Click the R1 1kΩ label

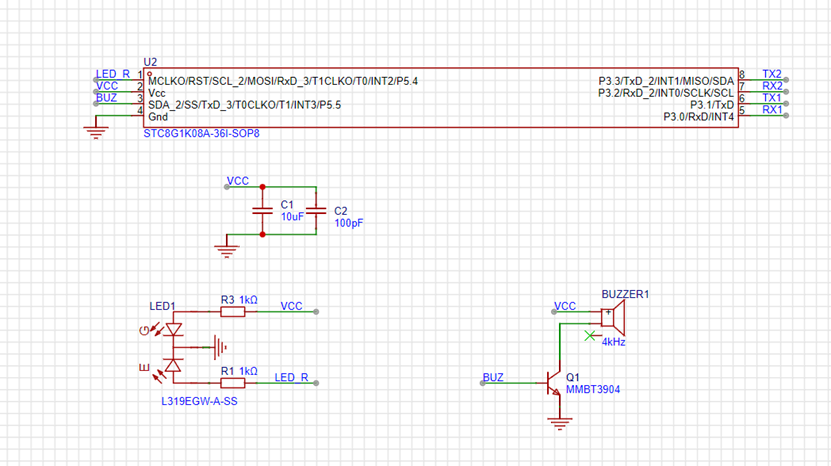[x=239, y=371]
